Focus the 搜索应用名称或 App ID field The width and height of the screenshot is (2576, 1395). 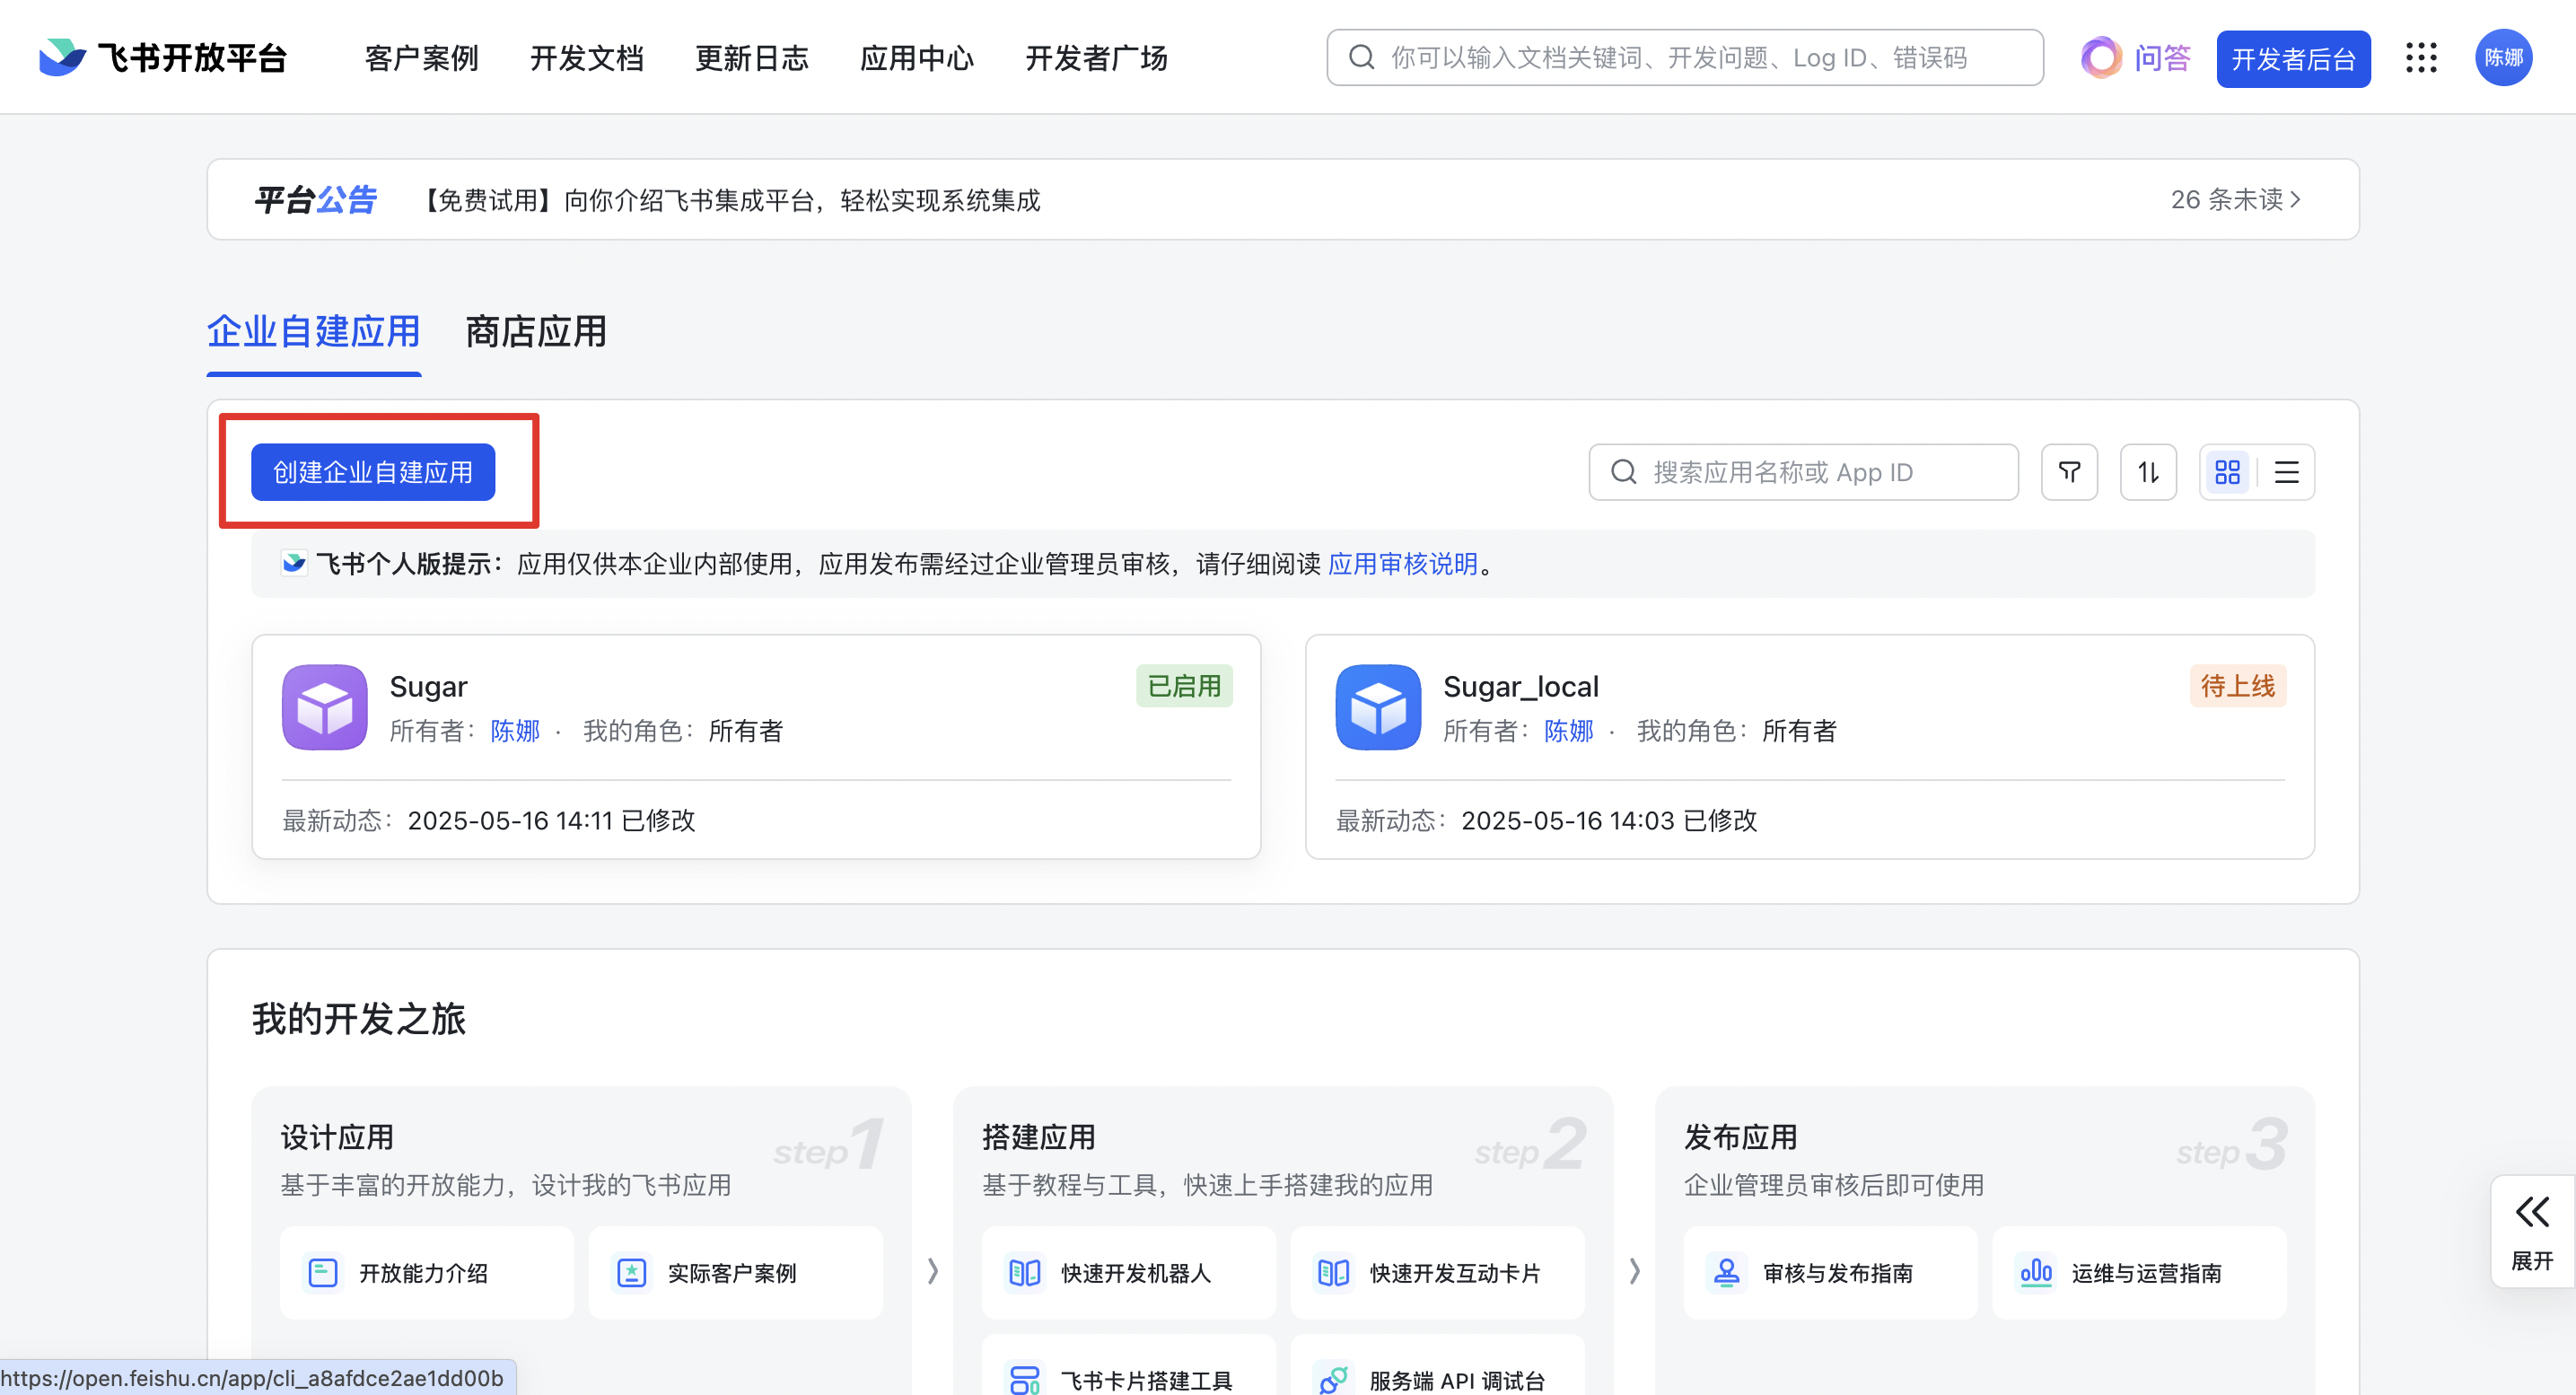[x=1803, y=472]
